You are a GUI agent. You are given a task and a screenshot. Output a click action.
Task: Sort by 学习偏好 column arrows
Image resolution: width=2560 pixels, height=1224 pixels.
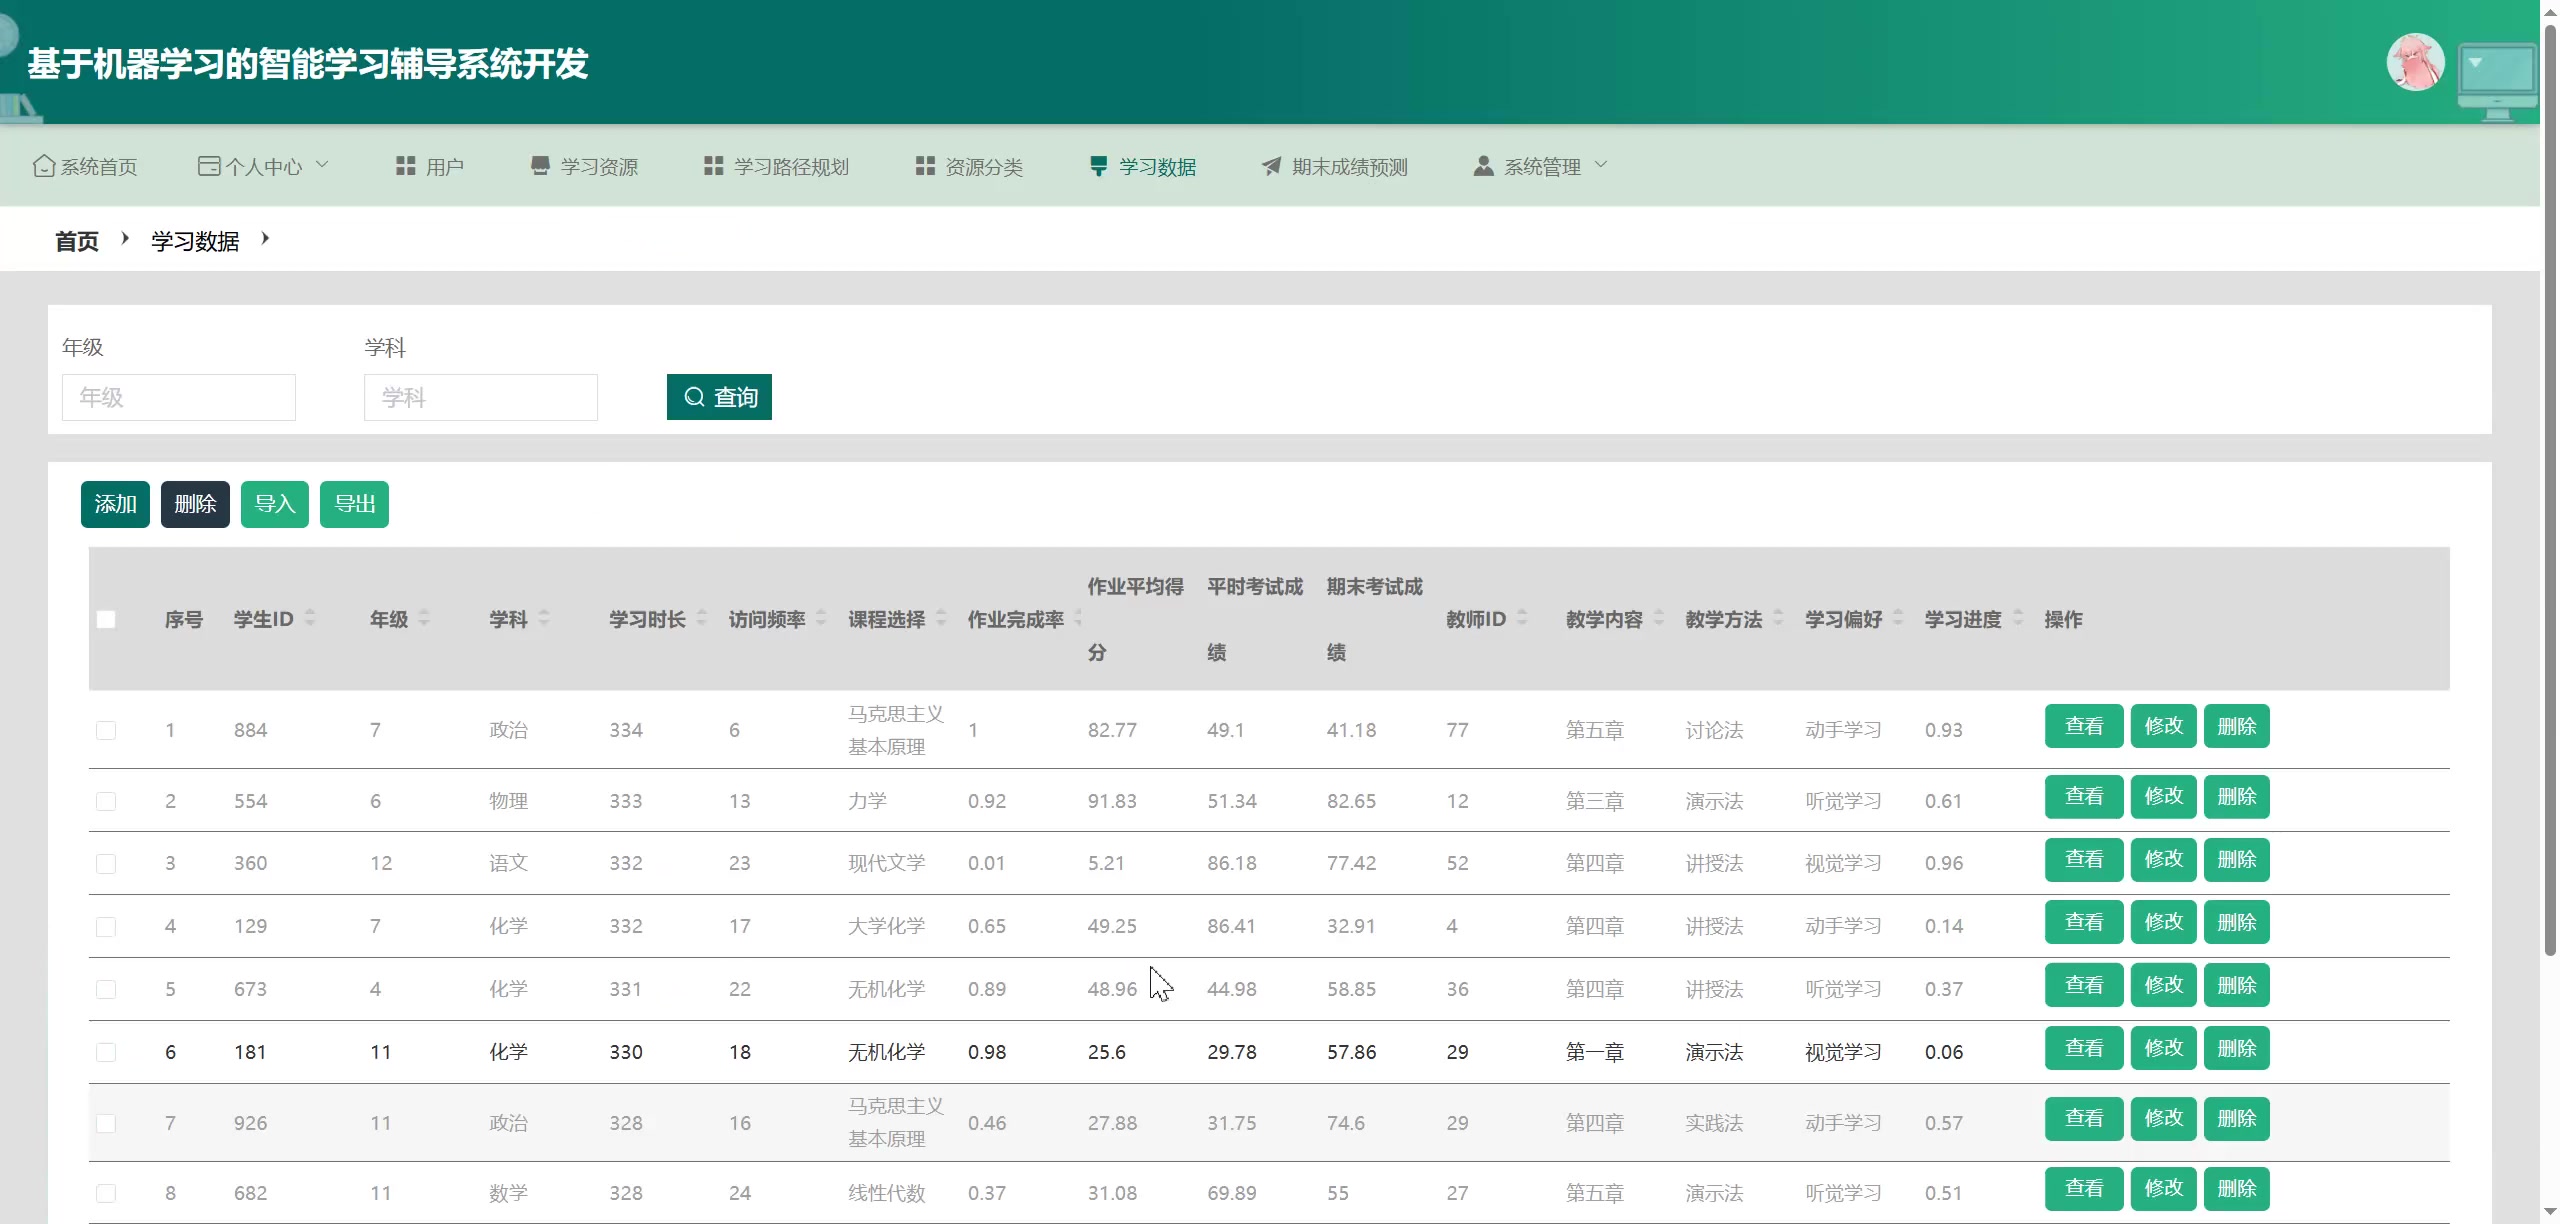pos(1898,618)
